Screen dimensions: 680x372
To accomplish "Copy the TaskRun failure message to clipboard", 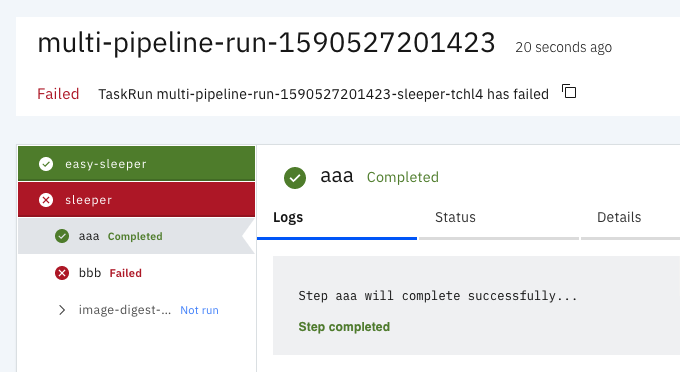I will (569, 91).
